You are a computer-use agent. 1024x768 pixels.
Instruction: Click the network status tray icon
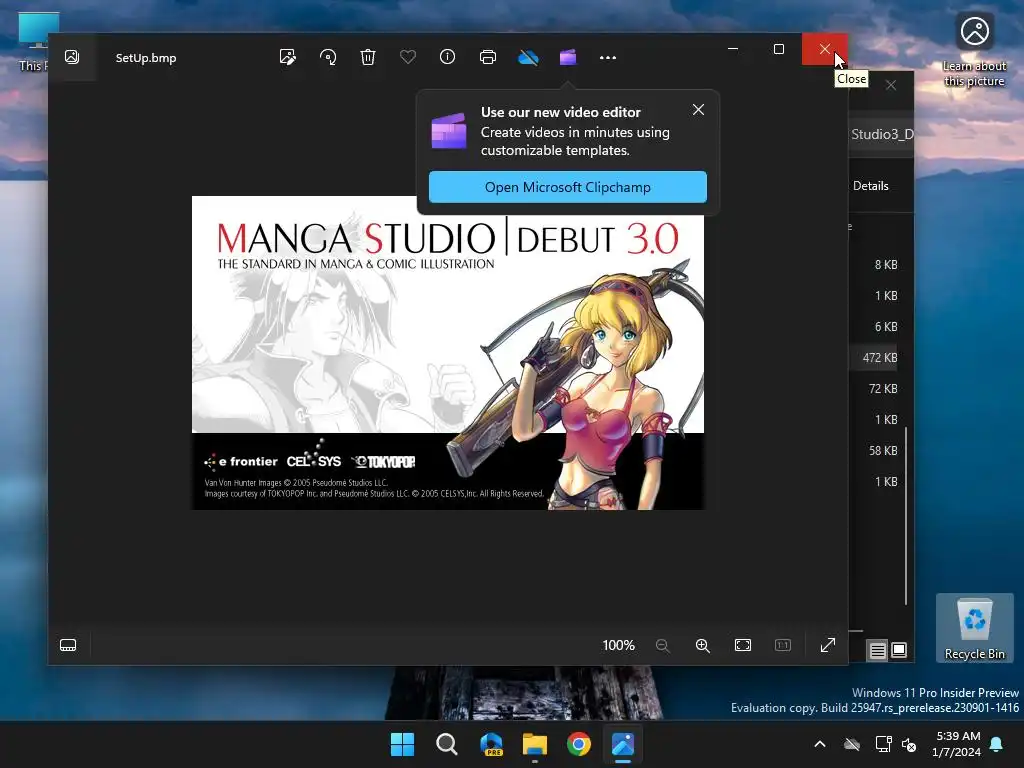click(883, 744)
